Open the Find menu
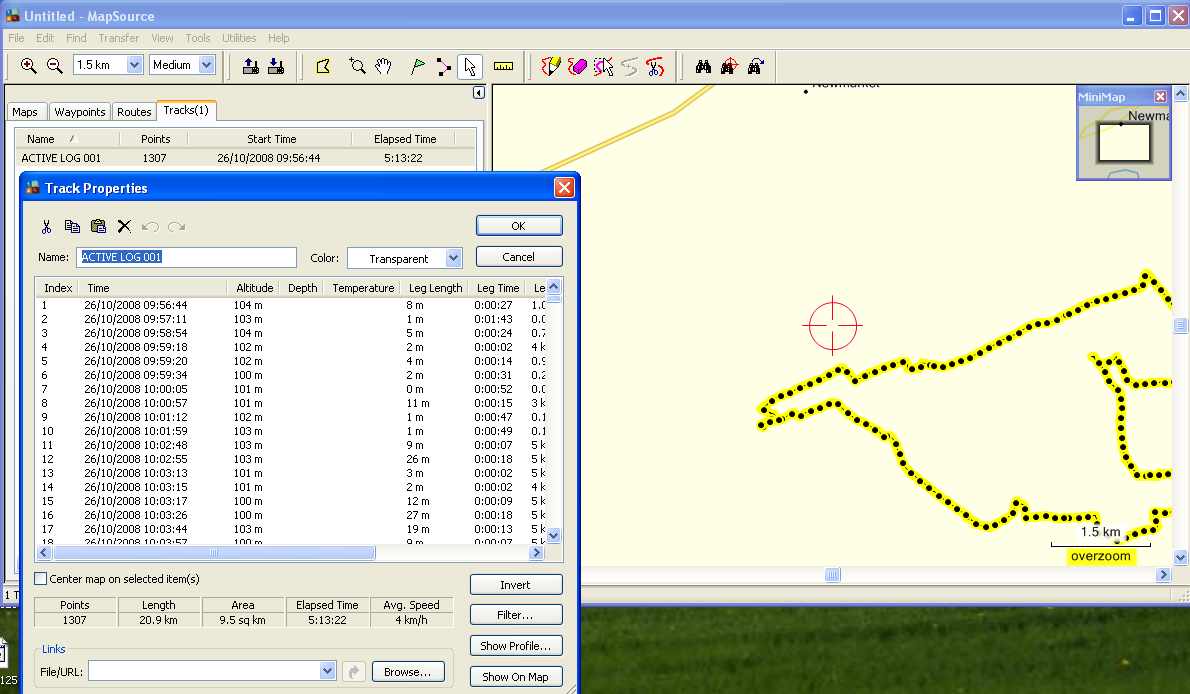The image size is (1190, 694). click(x=76, y=38)
